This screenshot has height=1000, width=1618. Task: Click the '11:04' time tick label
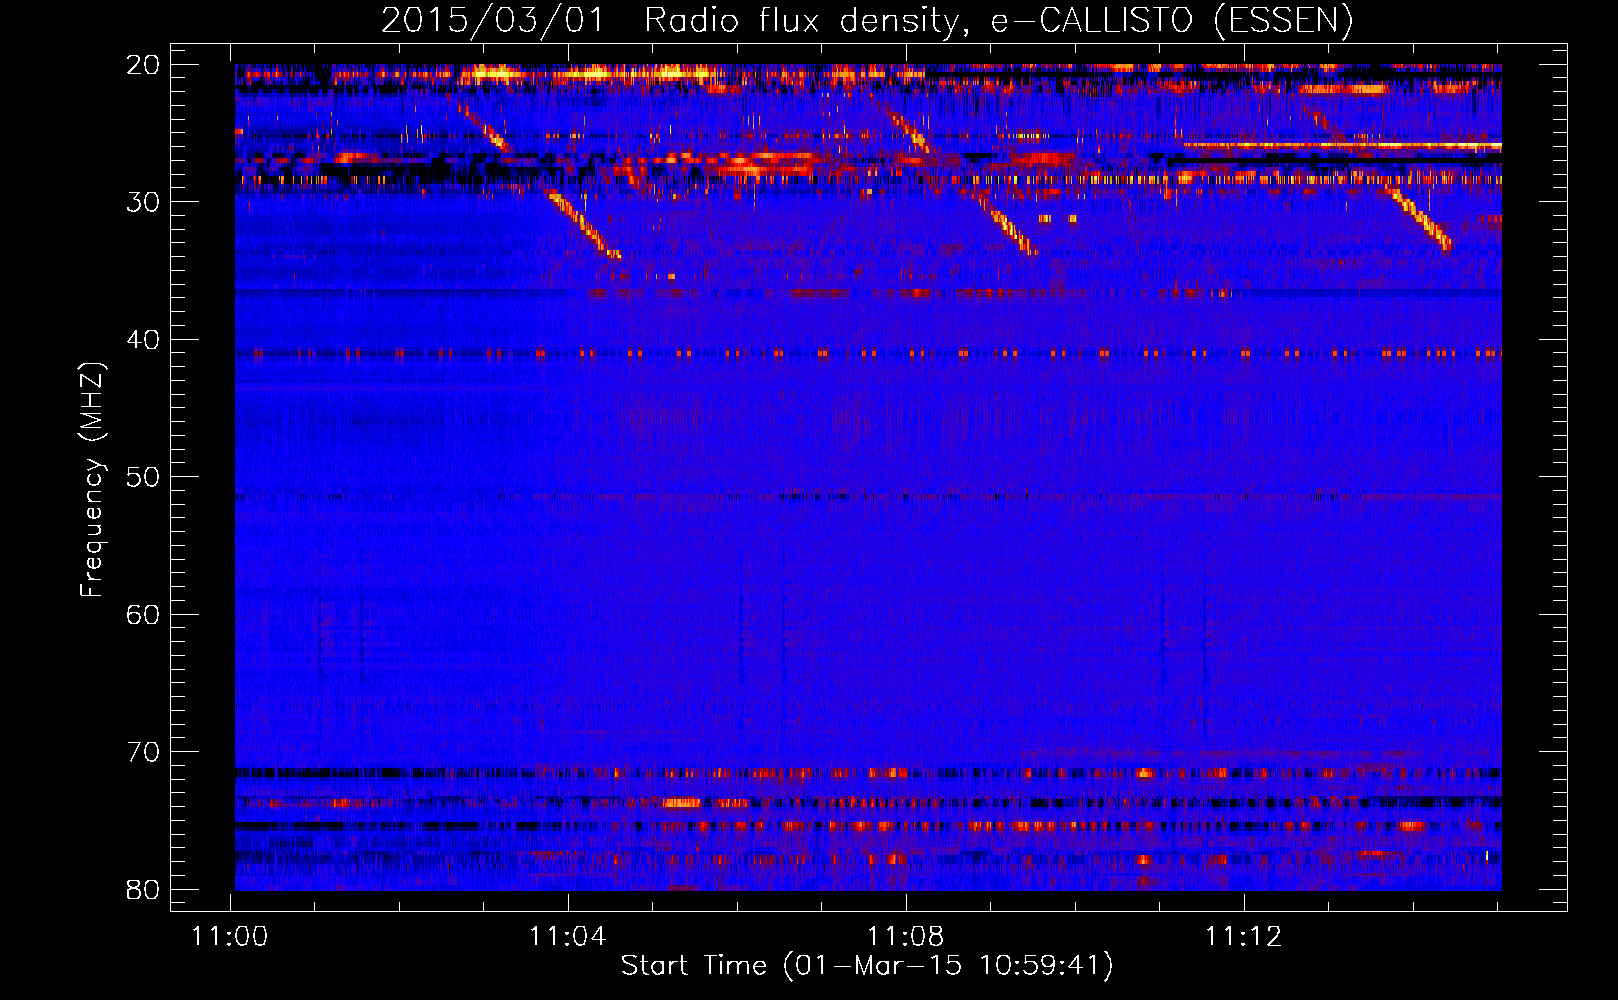tap(568, 937)
